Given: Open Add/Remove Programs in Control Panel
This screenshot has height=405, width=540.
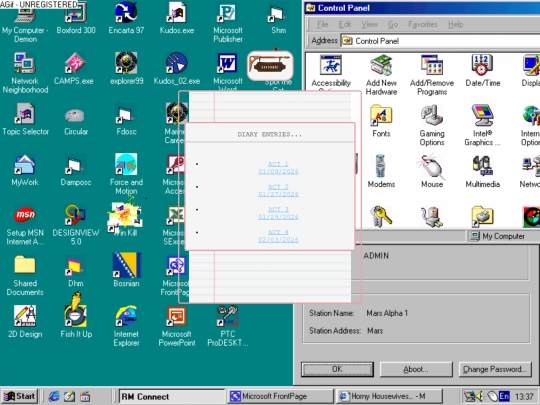Looking at the screenshot, I should pyautogui.click(x=432, y=75).
